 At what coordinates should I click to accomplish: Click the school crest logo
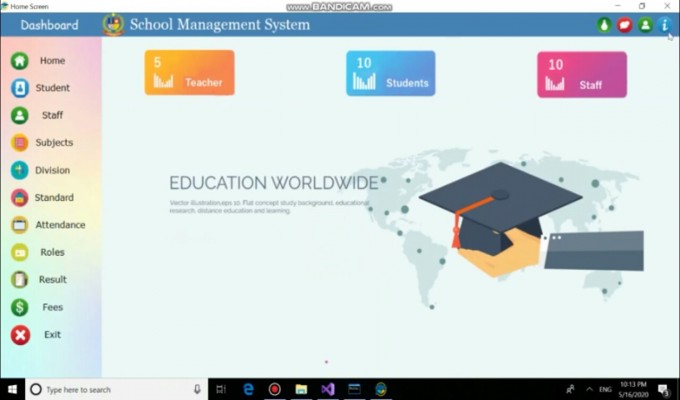113,24
